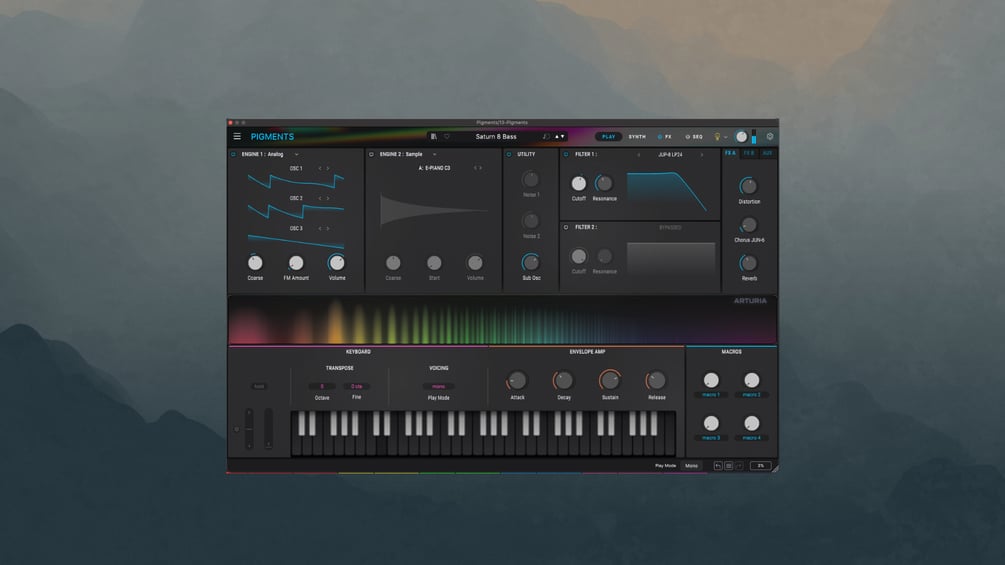
Task: Click the Envelope Amp Attack knob
Action: click(517, 381)
